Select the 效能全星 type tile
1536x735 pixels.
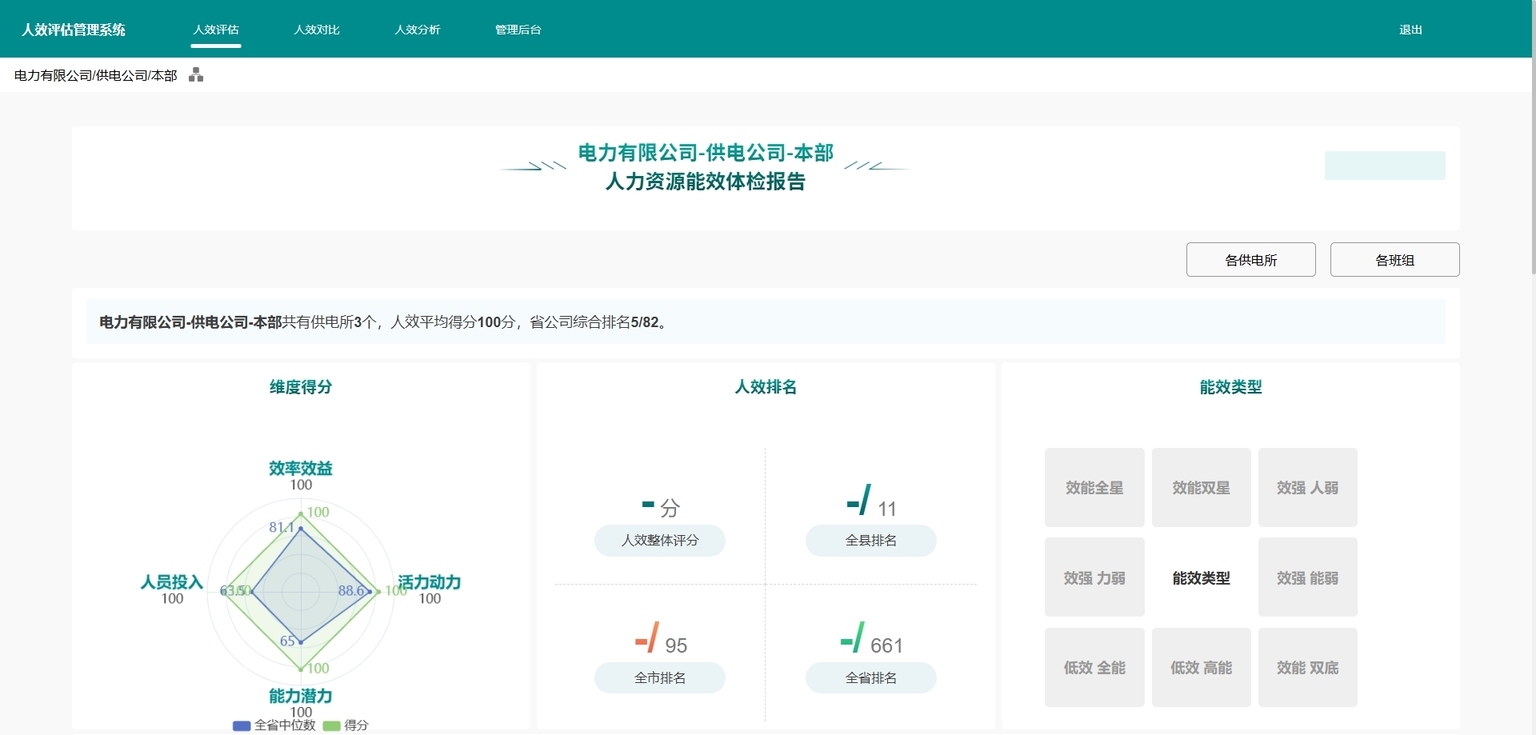point(1094,488)
